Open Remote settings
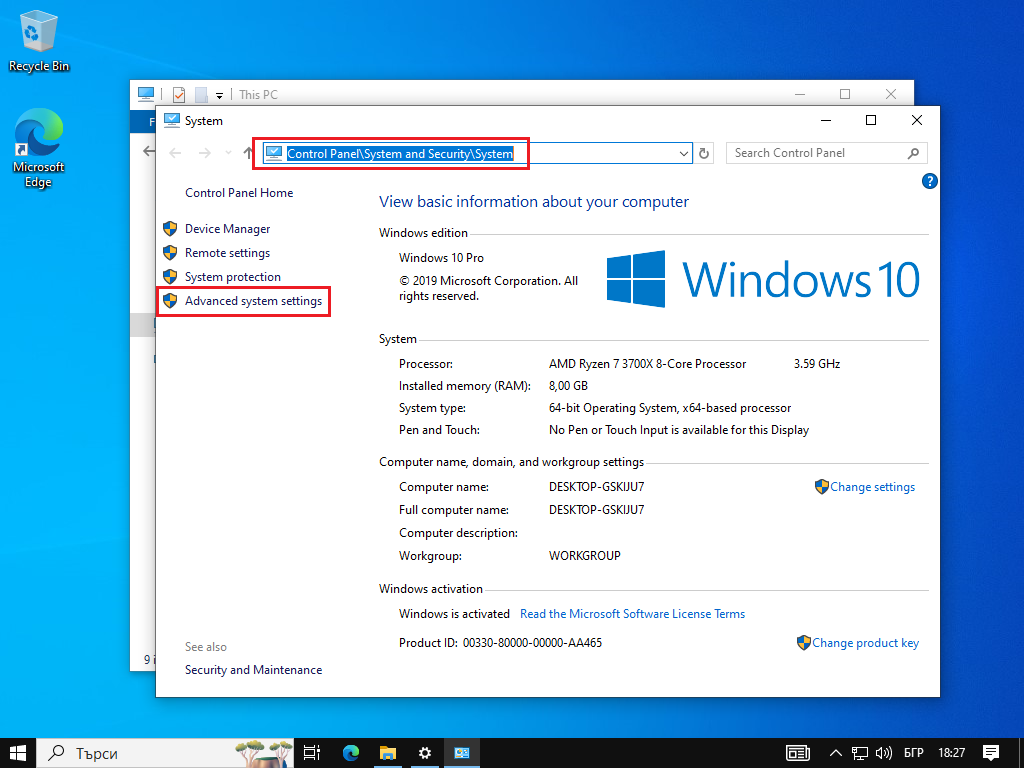 click(x=227, y=253)
